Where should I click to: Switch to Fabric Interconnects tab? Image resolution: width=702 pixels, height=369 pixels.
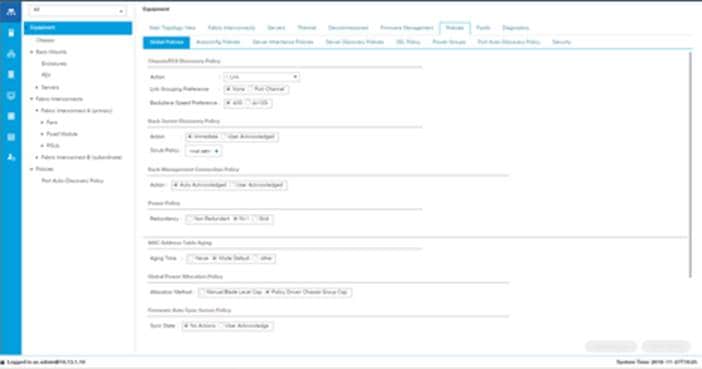click(231, 28)
